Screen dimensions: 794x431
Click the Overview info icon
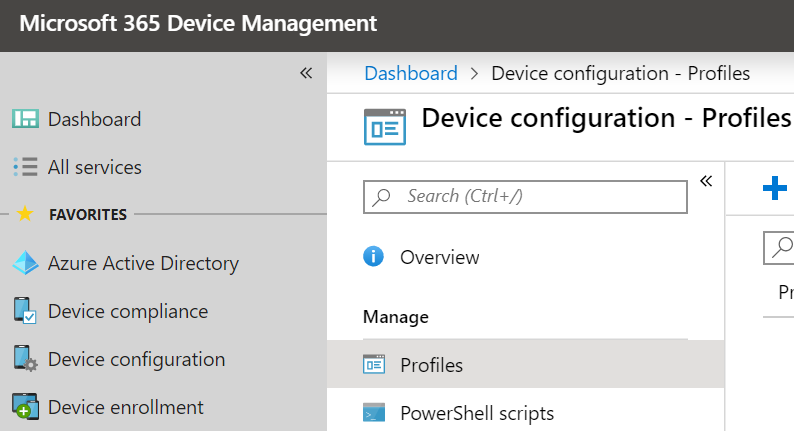tap(374, 257)
